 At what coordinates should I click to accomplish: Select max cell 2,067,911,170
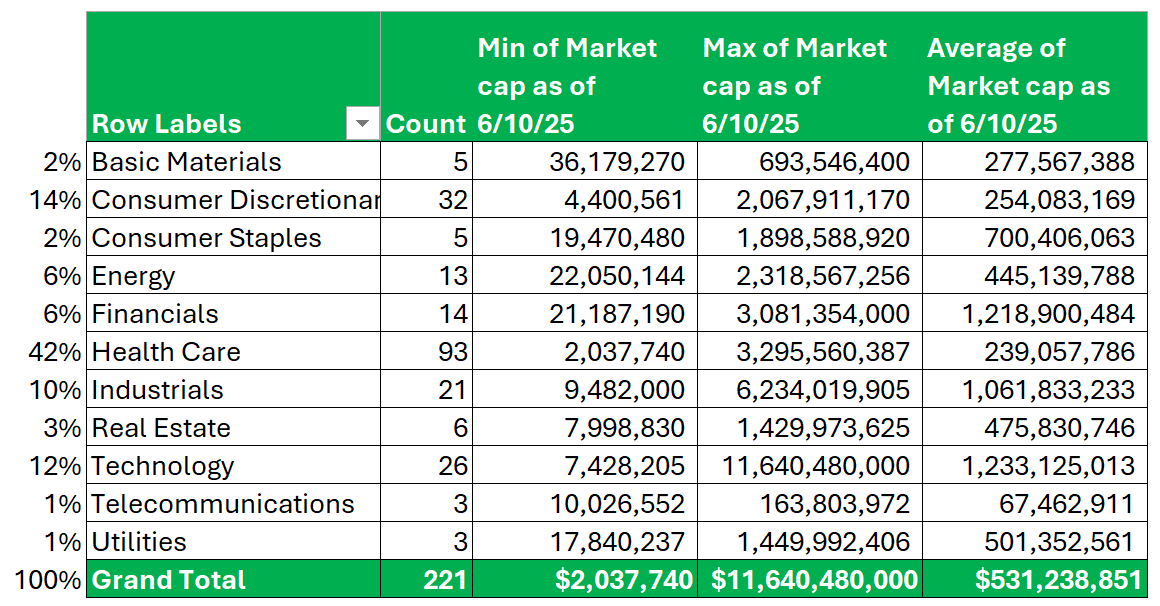pyautogui.click(x=809, y=199)
